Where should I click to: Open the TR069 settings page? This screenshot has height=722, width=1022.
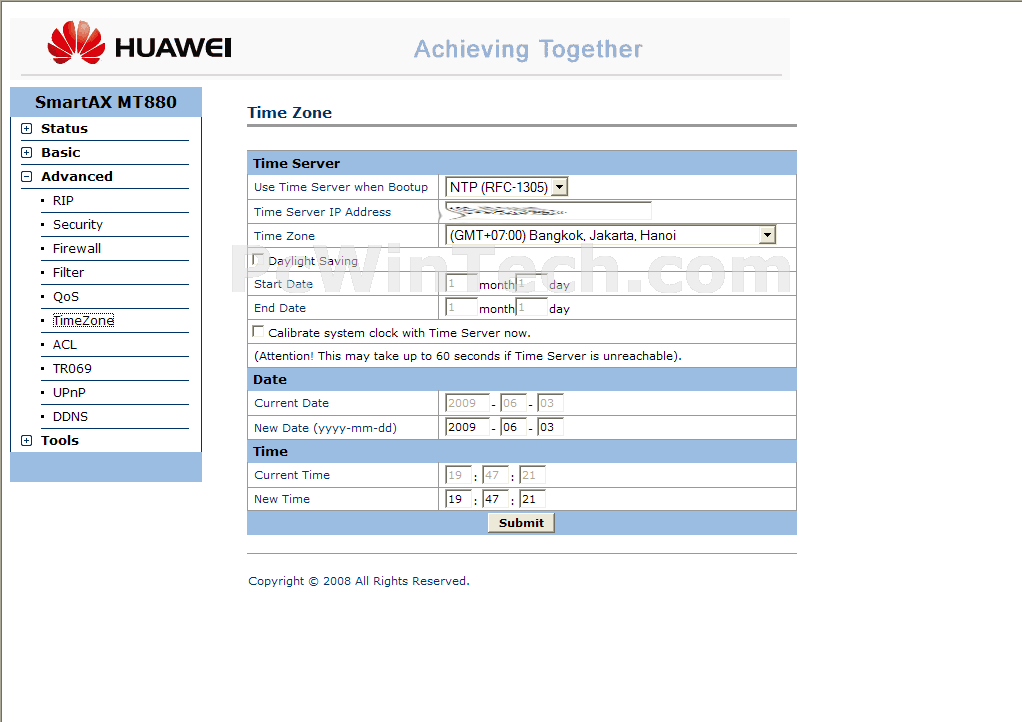click(72, 369)
